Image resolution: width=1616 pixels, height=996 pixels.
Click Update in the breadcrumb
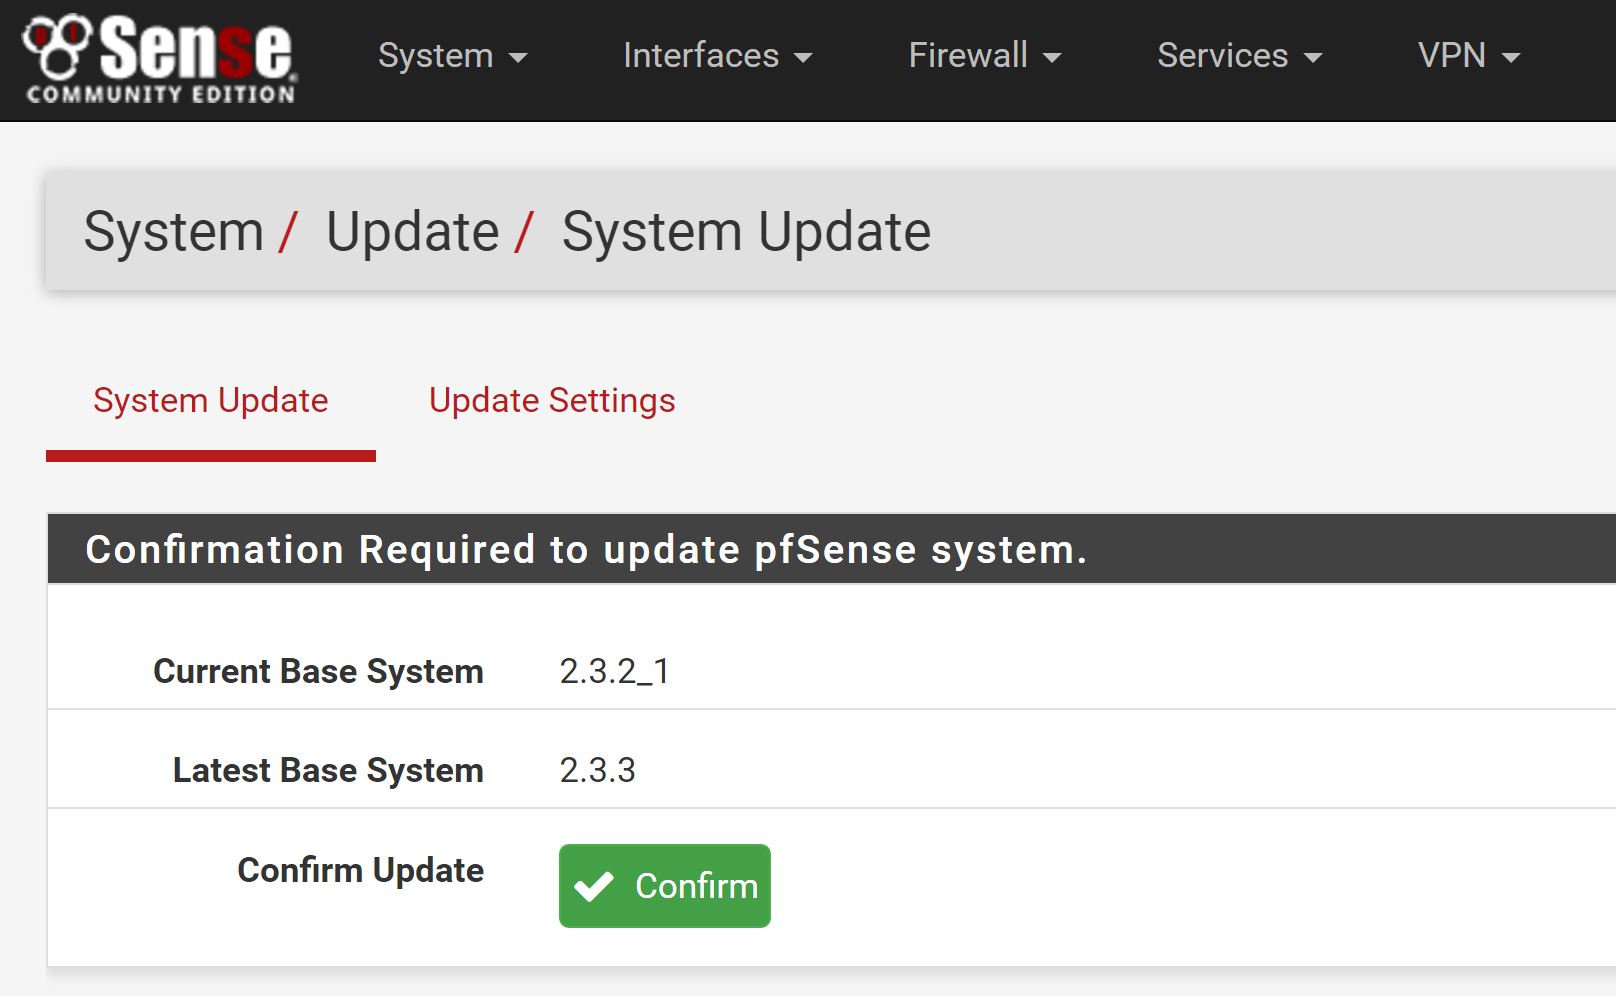tap(412, 232)
